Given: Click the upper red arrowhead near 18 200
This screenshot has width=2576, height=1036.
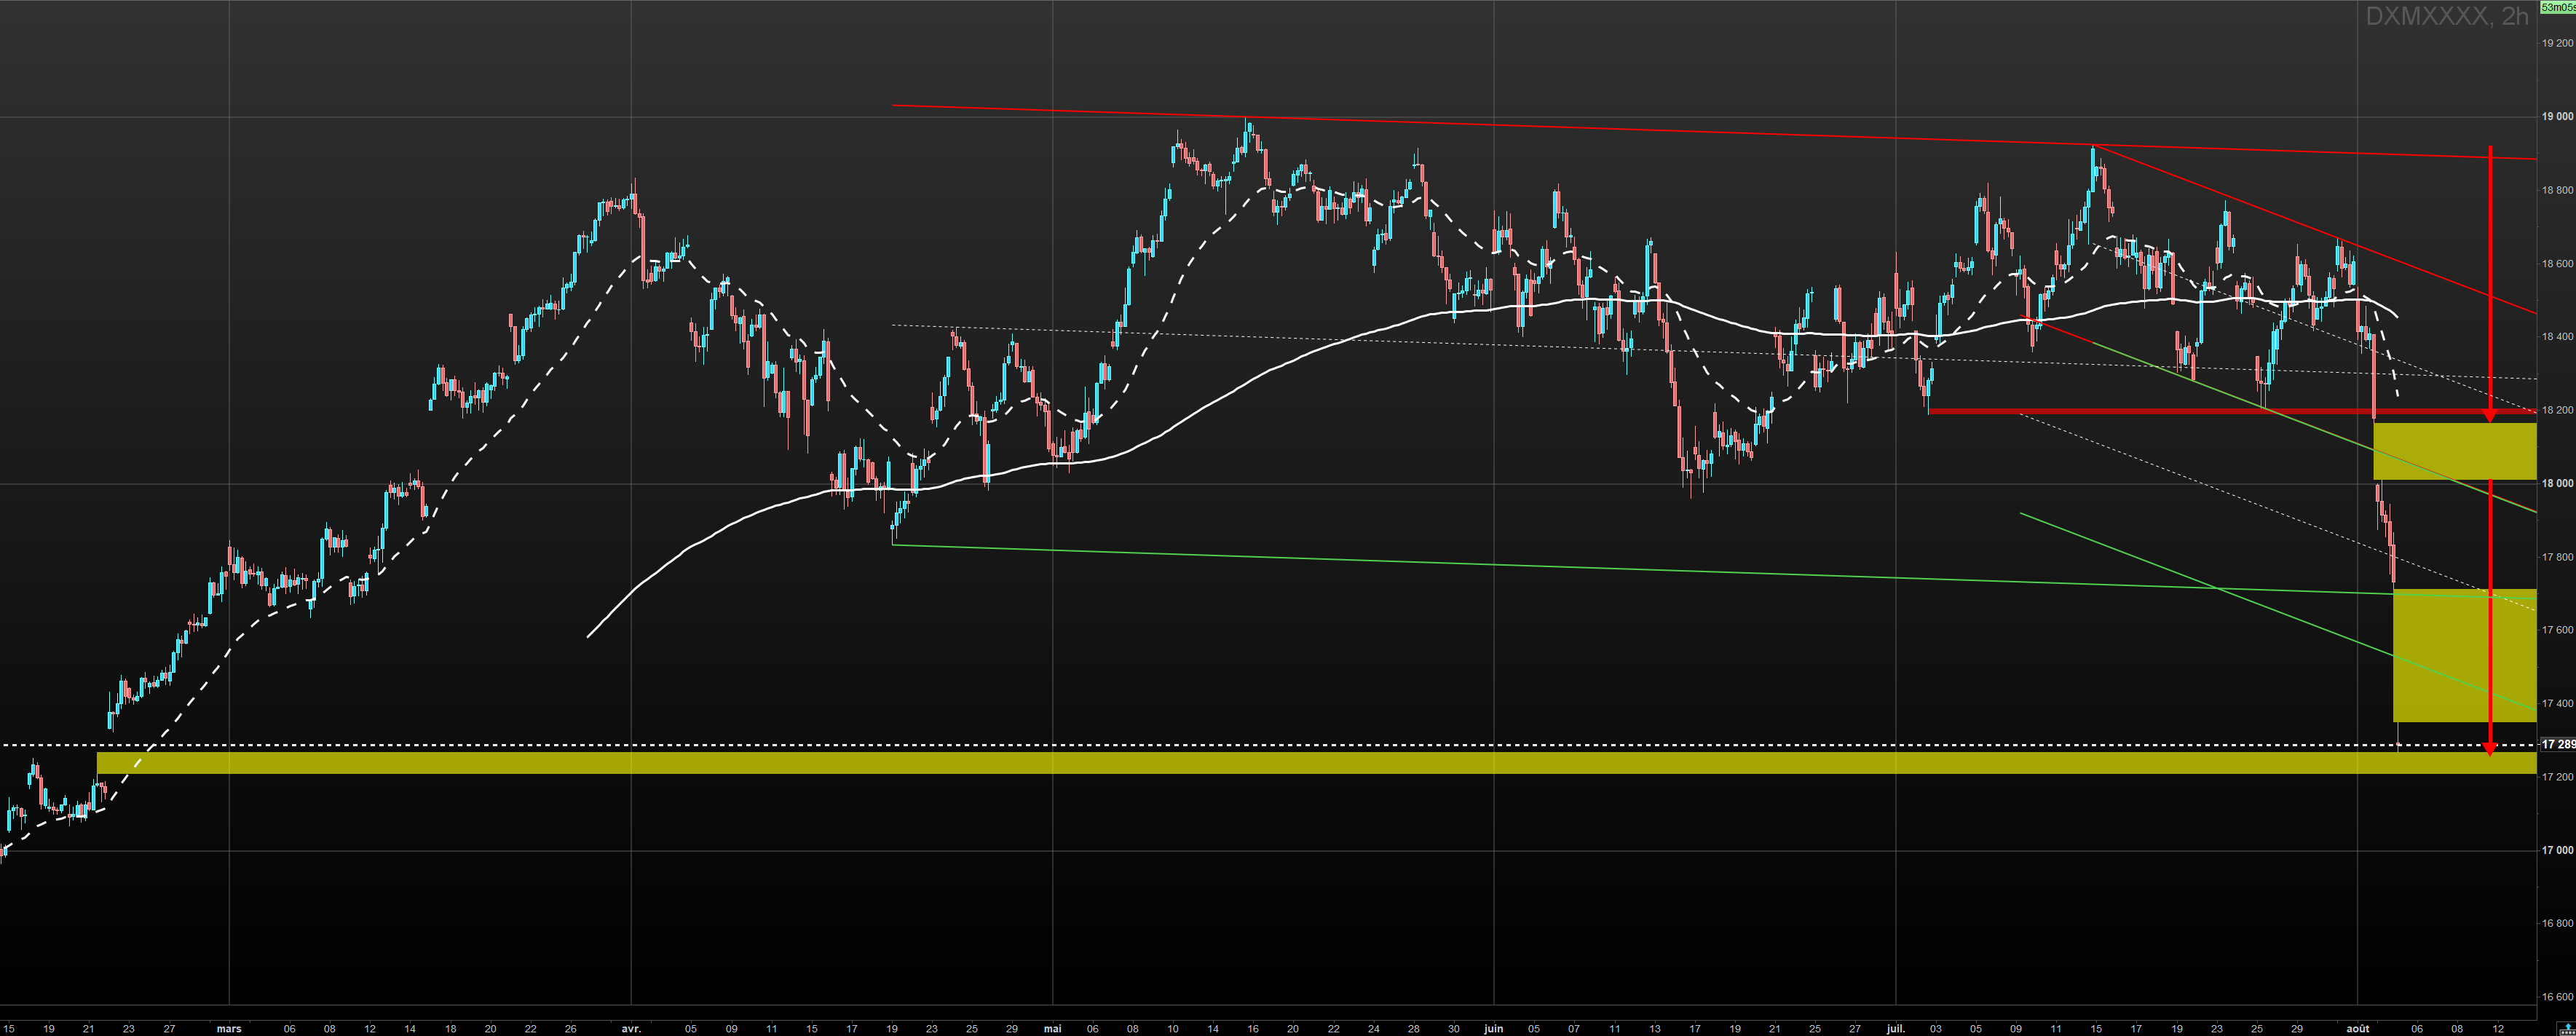Looking at the screenshot, I should [x=2489, y=415].
